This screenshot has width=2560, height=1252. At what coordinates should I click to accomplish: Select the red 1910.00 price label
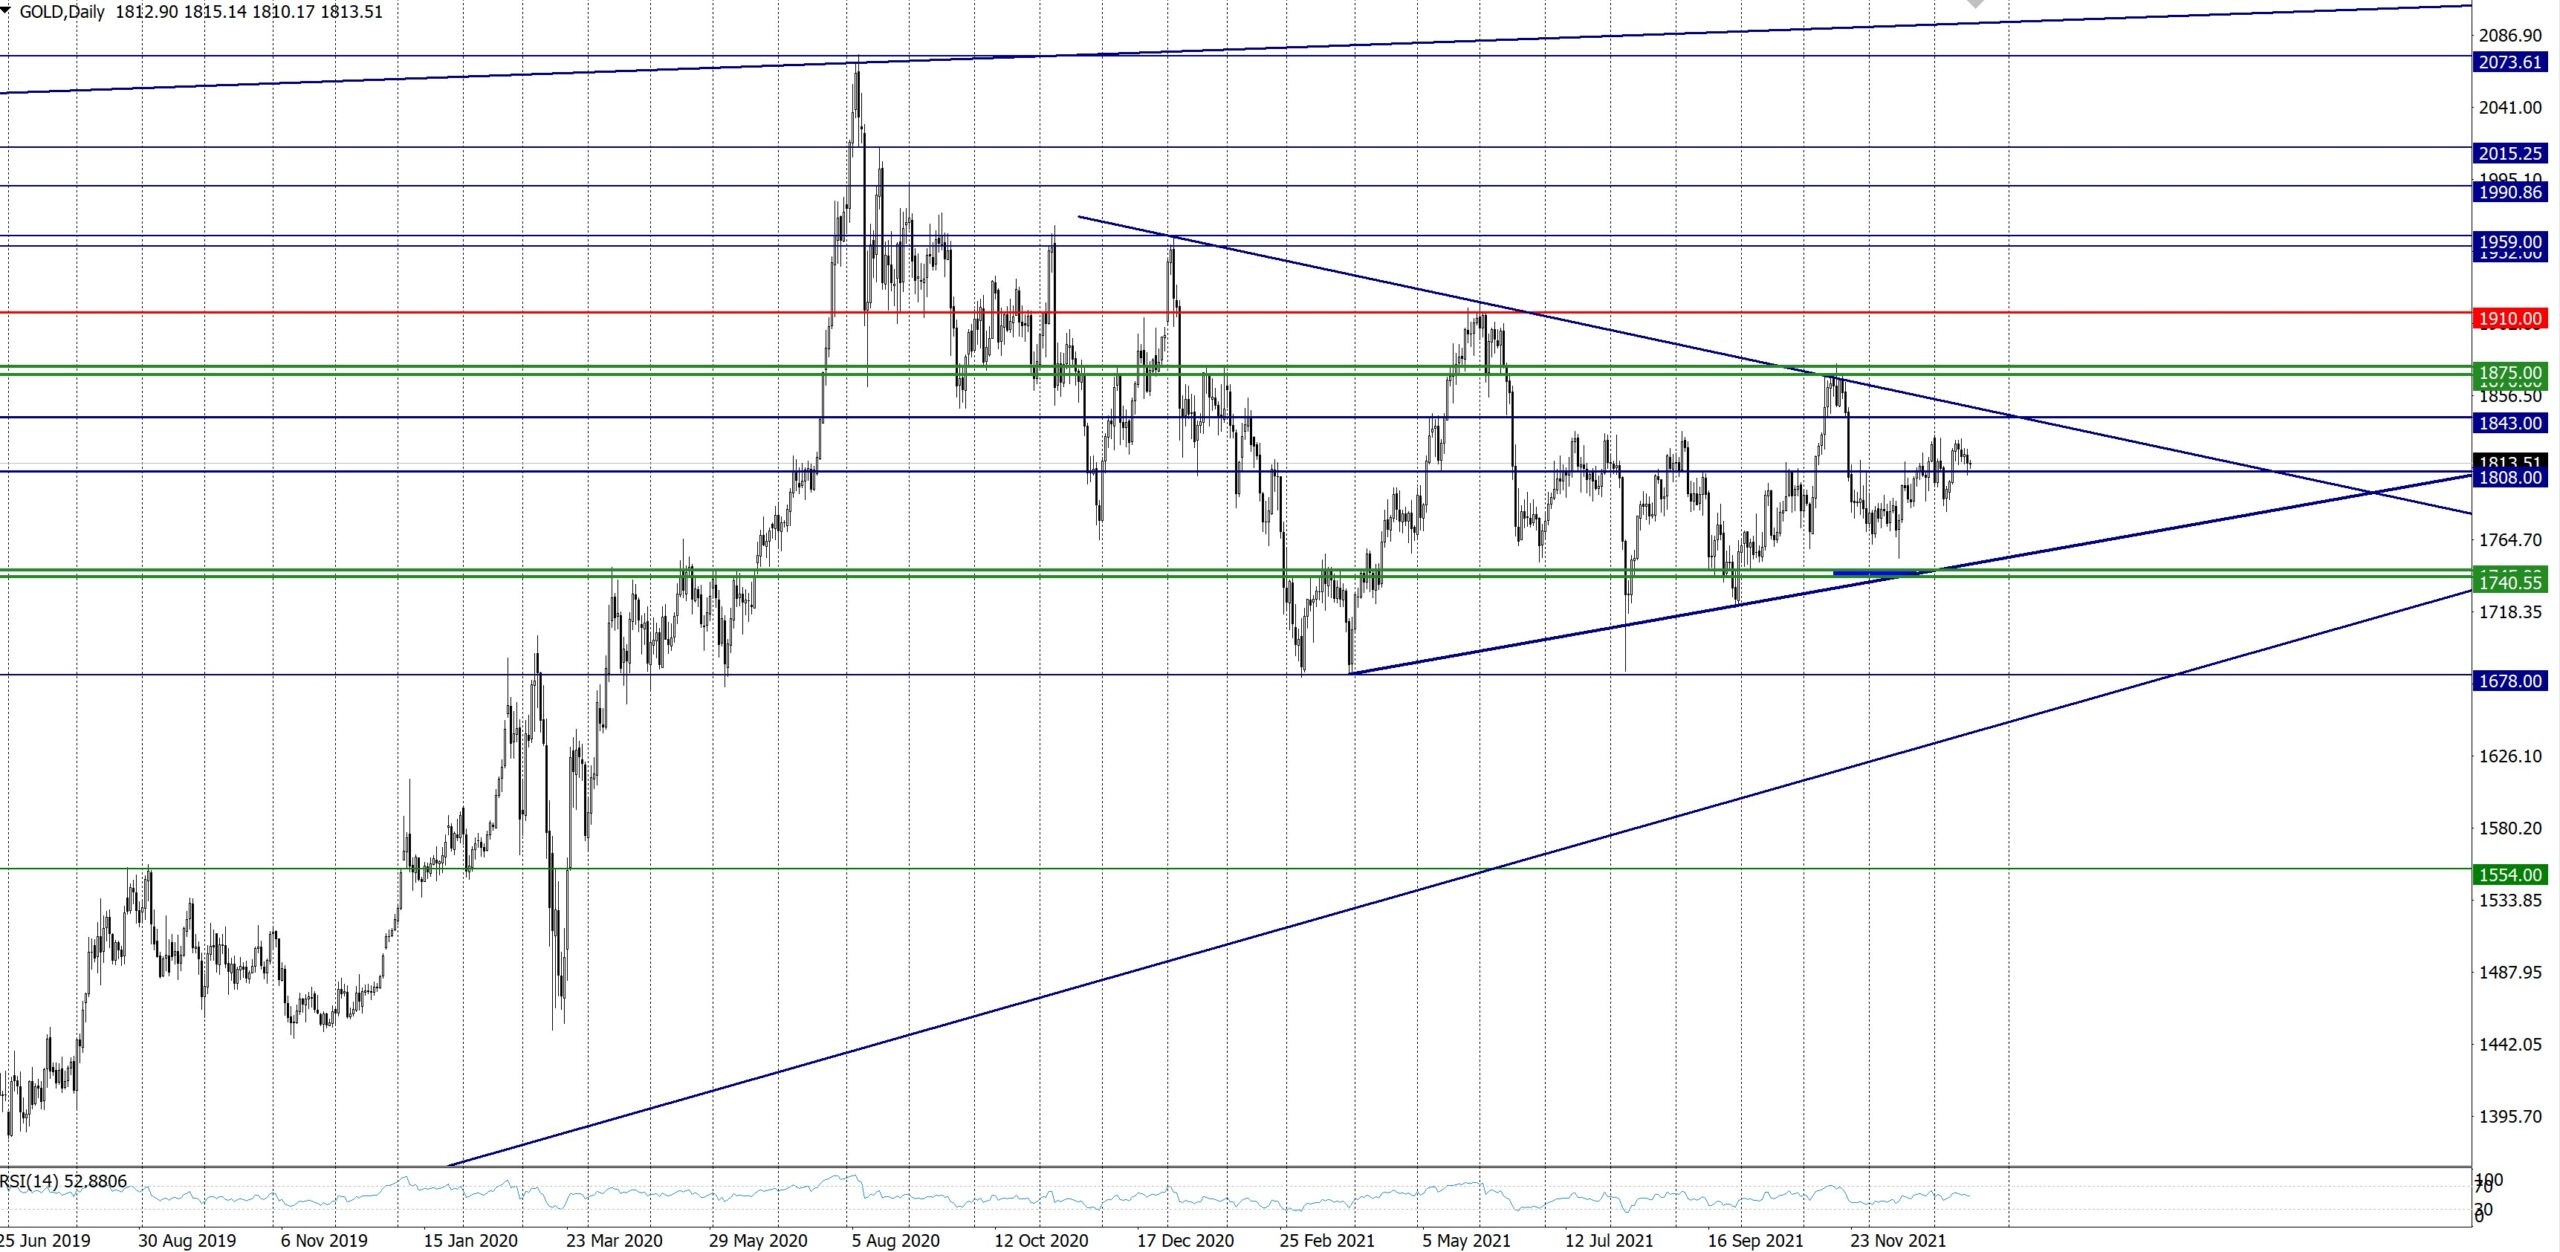pyautogui.click(x=2509, y=319)
